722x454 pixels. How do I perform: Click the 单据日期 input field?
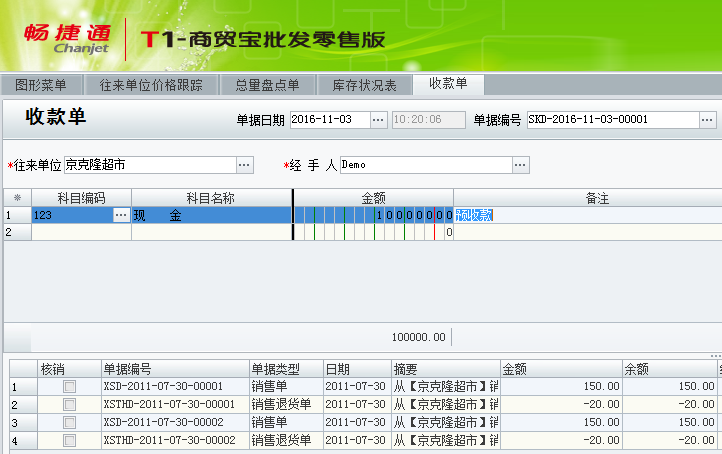click(x=330, y=120)
